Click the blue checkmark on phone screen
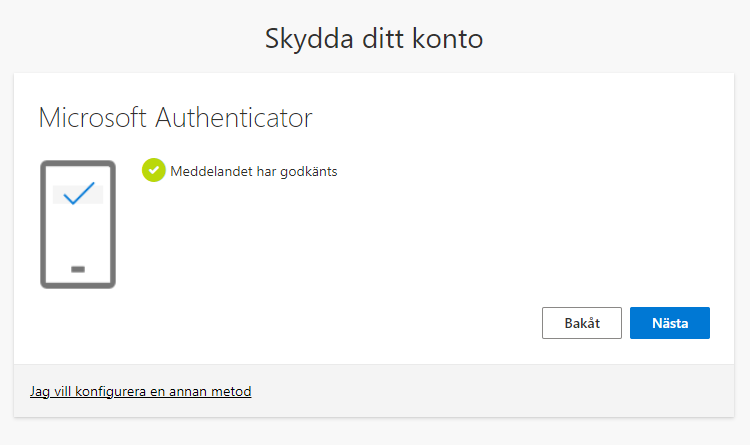 [78, 192]
